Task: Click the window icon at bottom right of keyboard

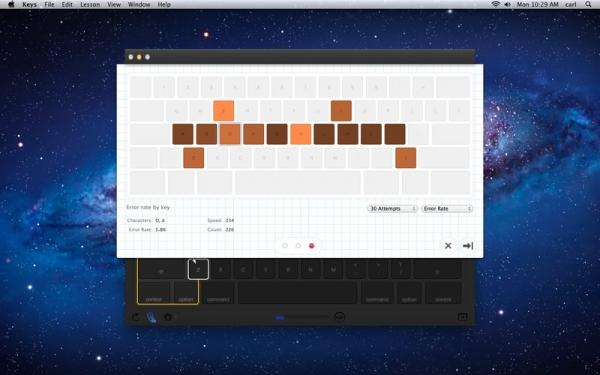Action: tap(462, 317)
